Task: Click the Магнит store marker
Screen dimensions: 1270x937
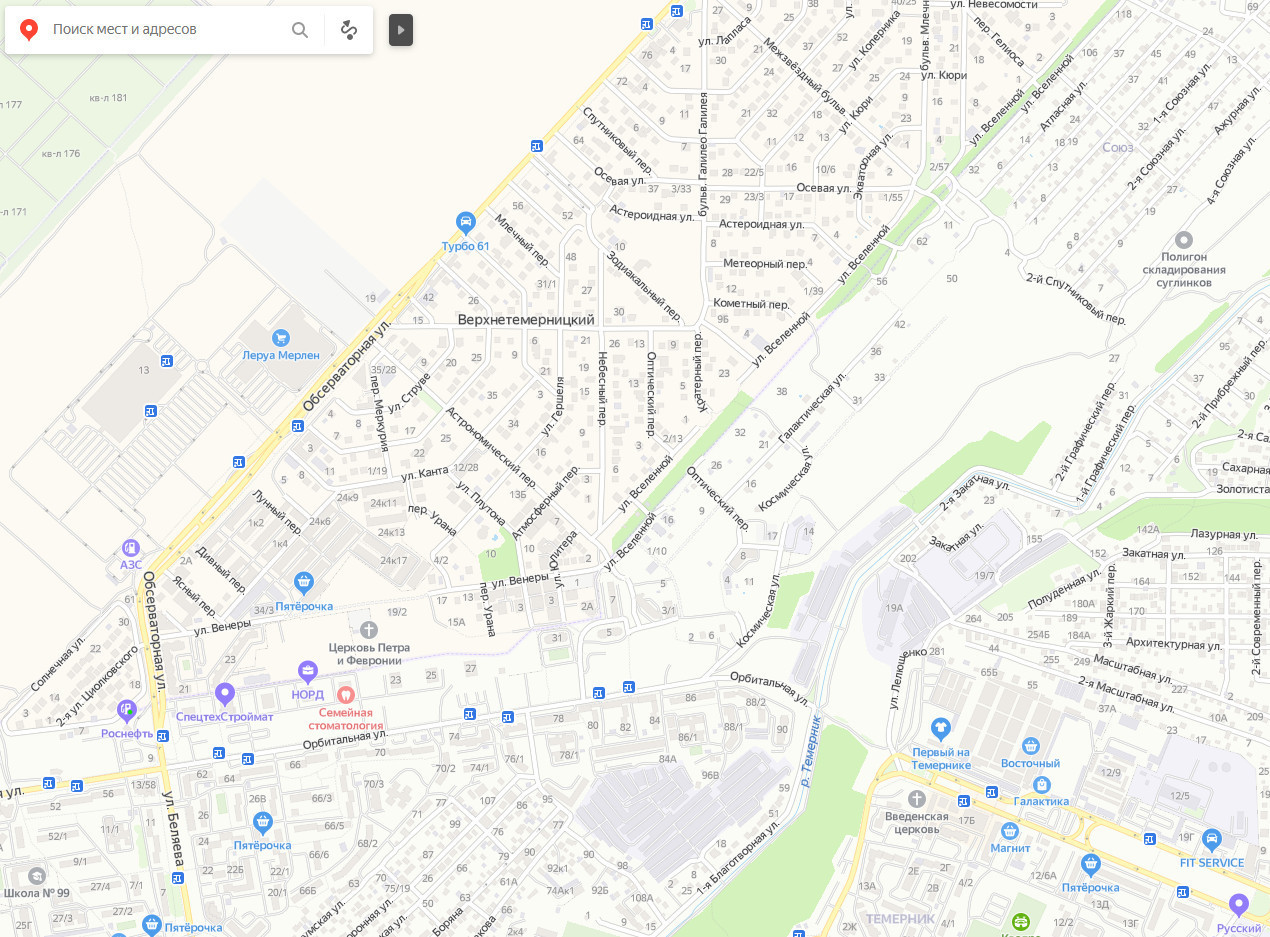Action: click(1010, 831)
